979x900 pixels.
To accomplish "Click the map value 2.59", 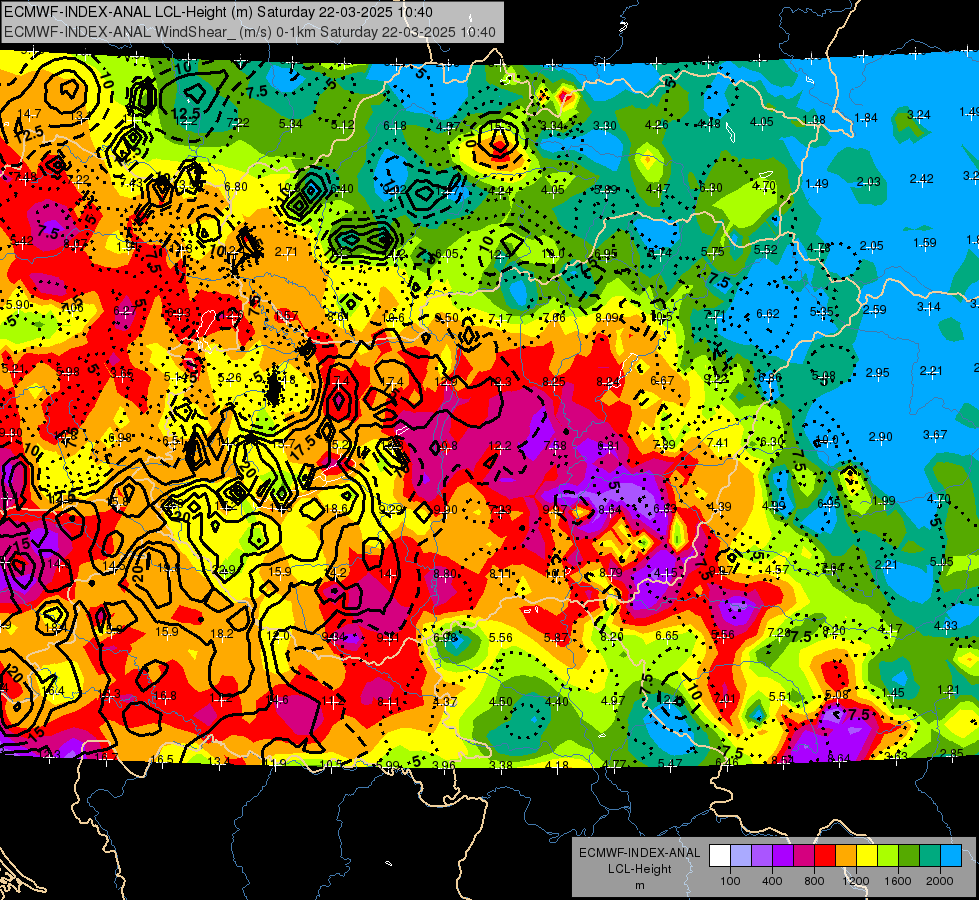I will (875, 309).
